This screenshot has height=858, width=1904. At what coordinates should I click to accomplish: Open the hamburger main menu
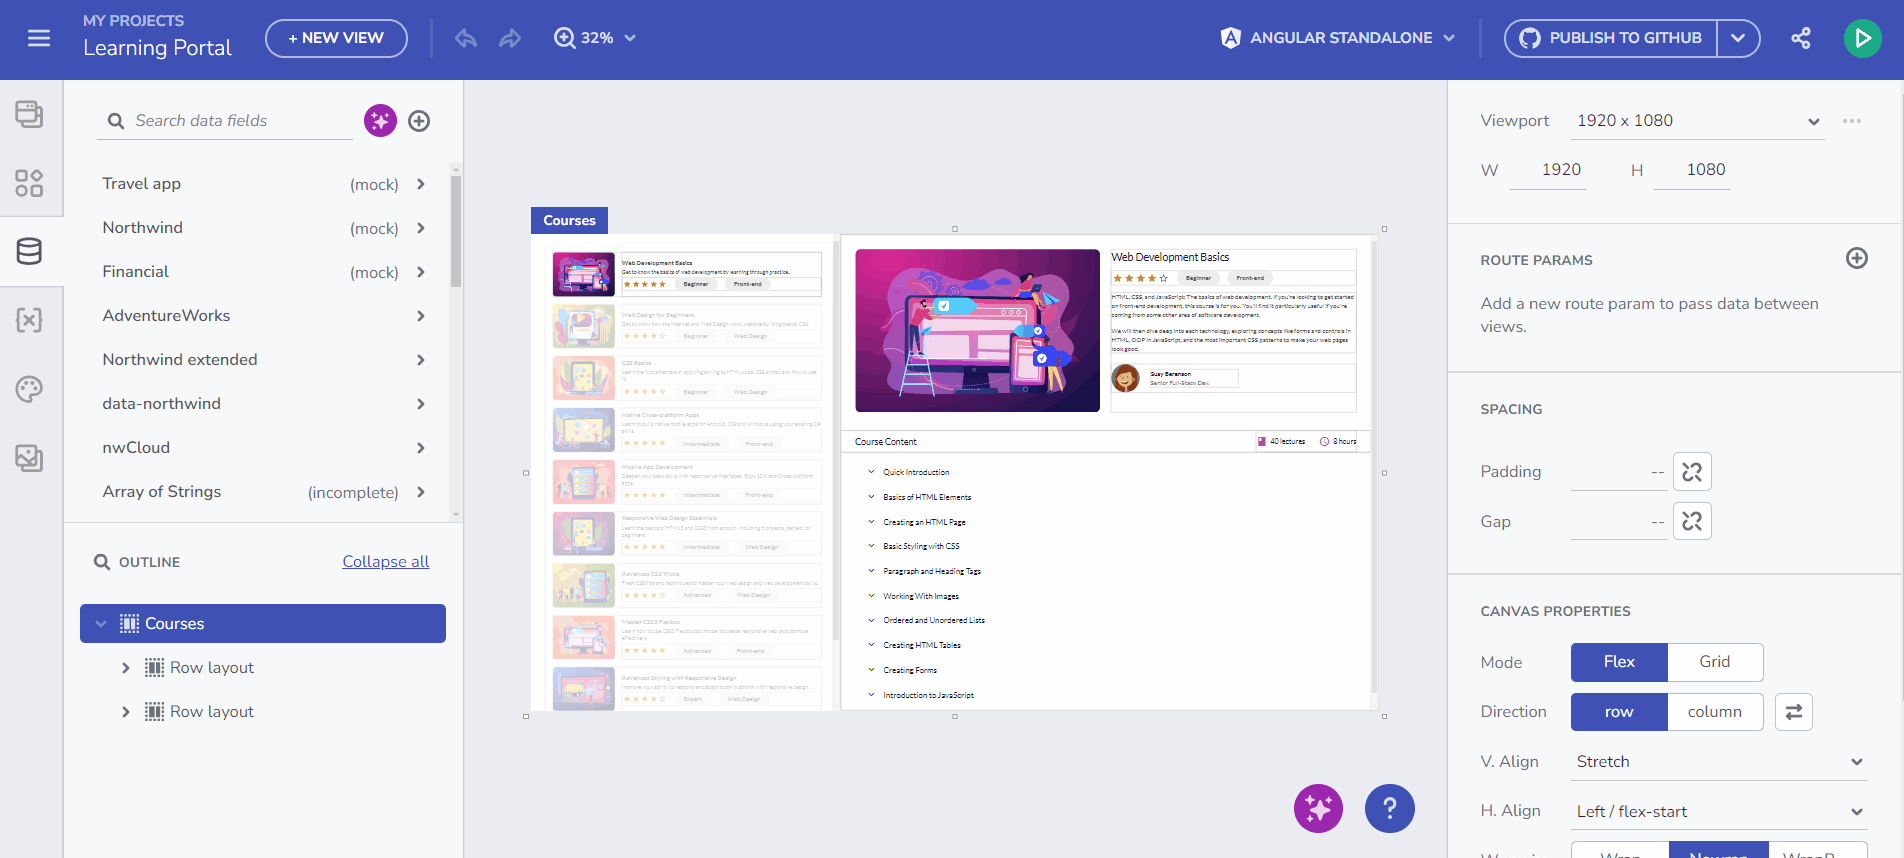click(39, 38)
